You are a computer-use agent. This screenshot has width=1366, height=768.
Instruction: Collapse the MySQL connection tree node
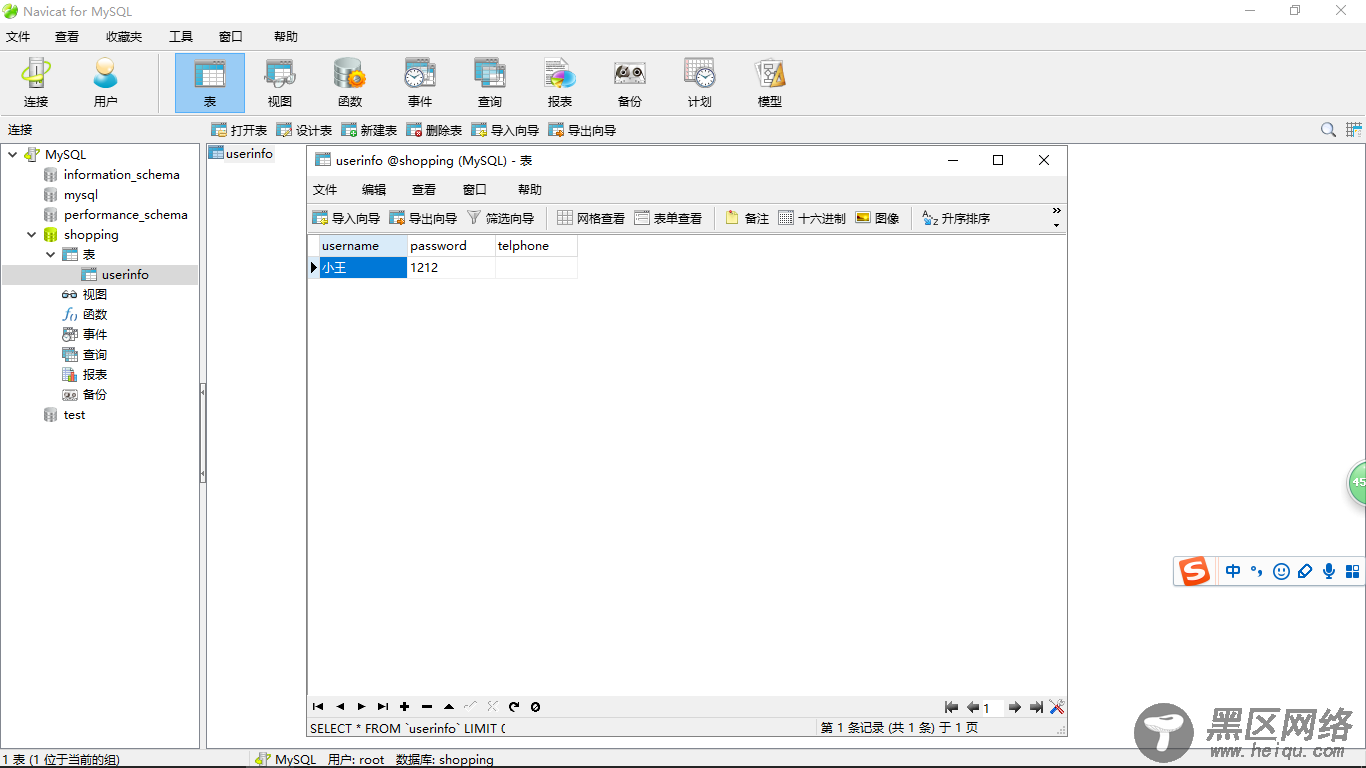[13, 155]
